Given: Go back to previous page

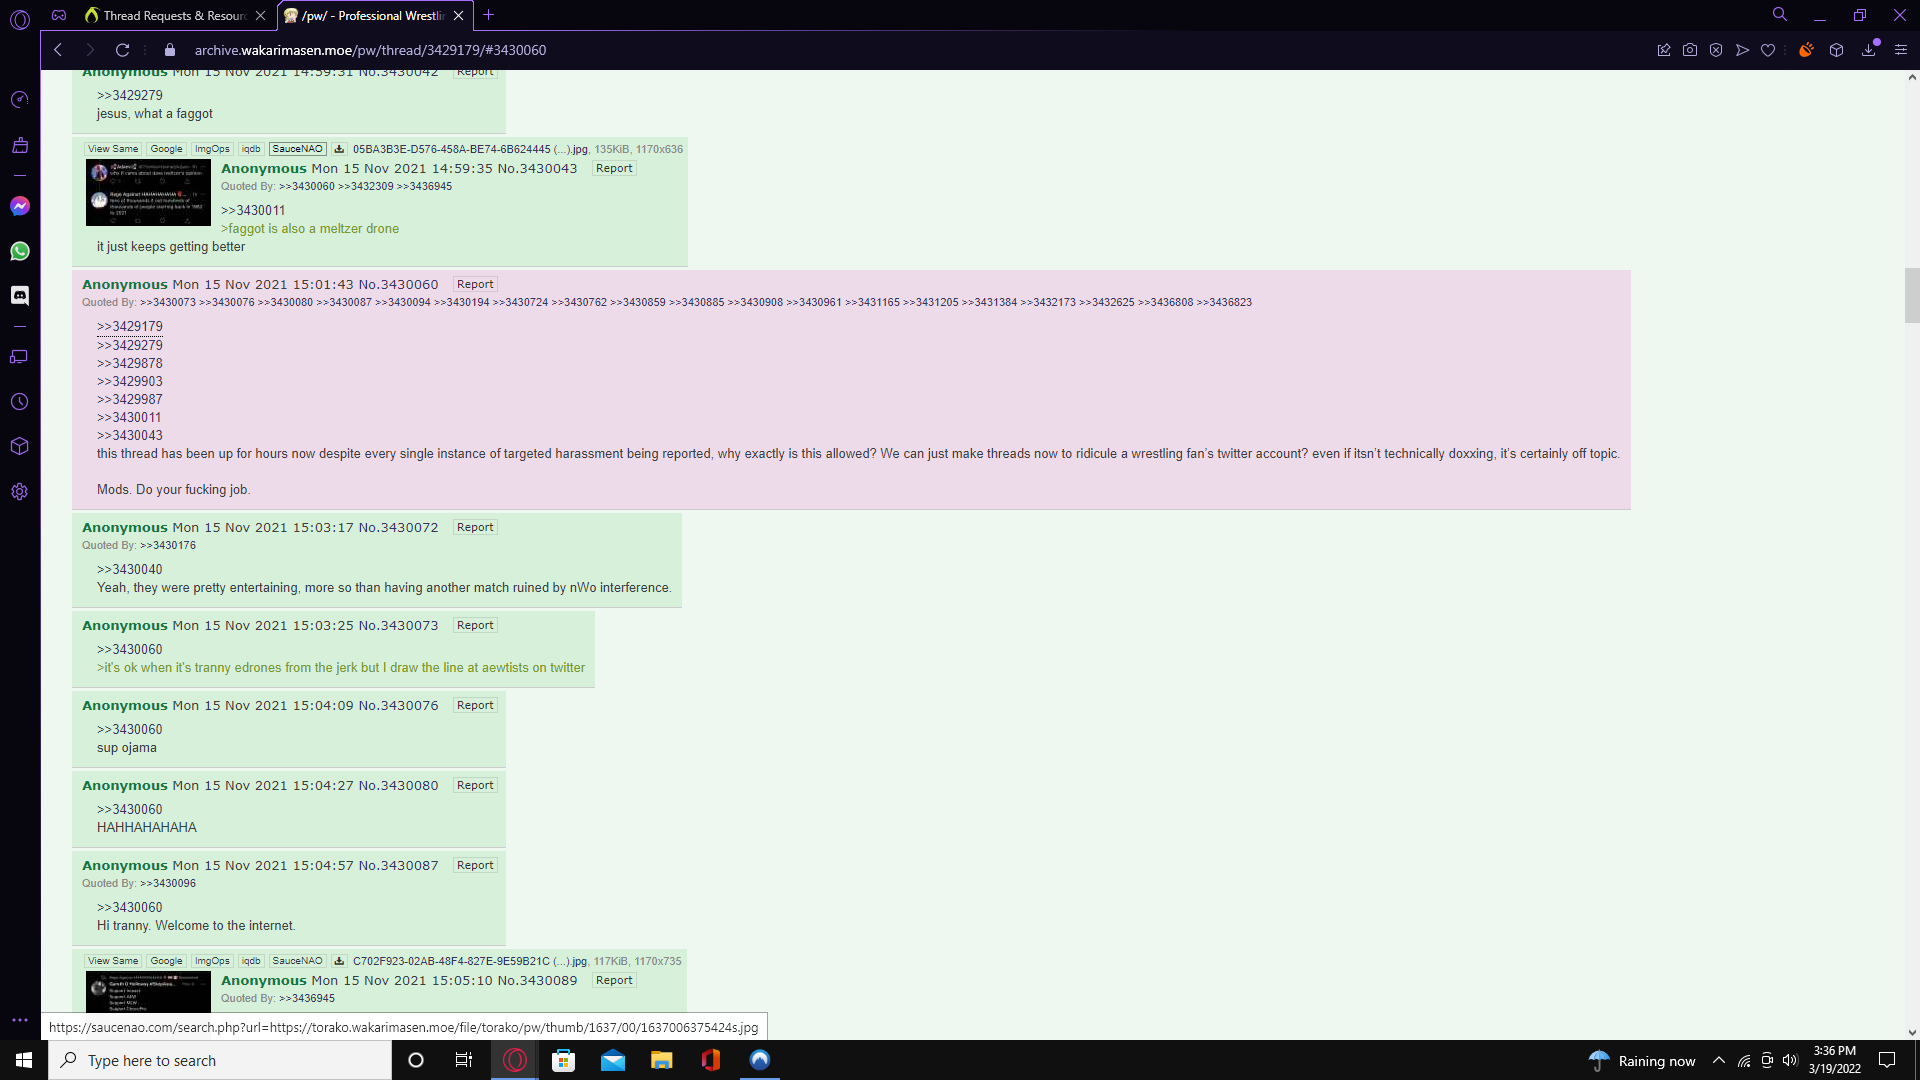Looking at the screenshot, I should pyautogui.click(x=58, y=50).
